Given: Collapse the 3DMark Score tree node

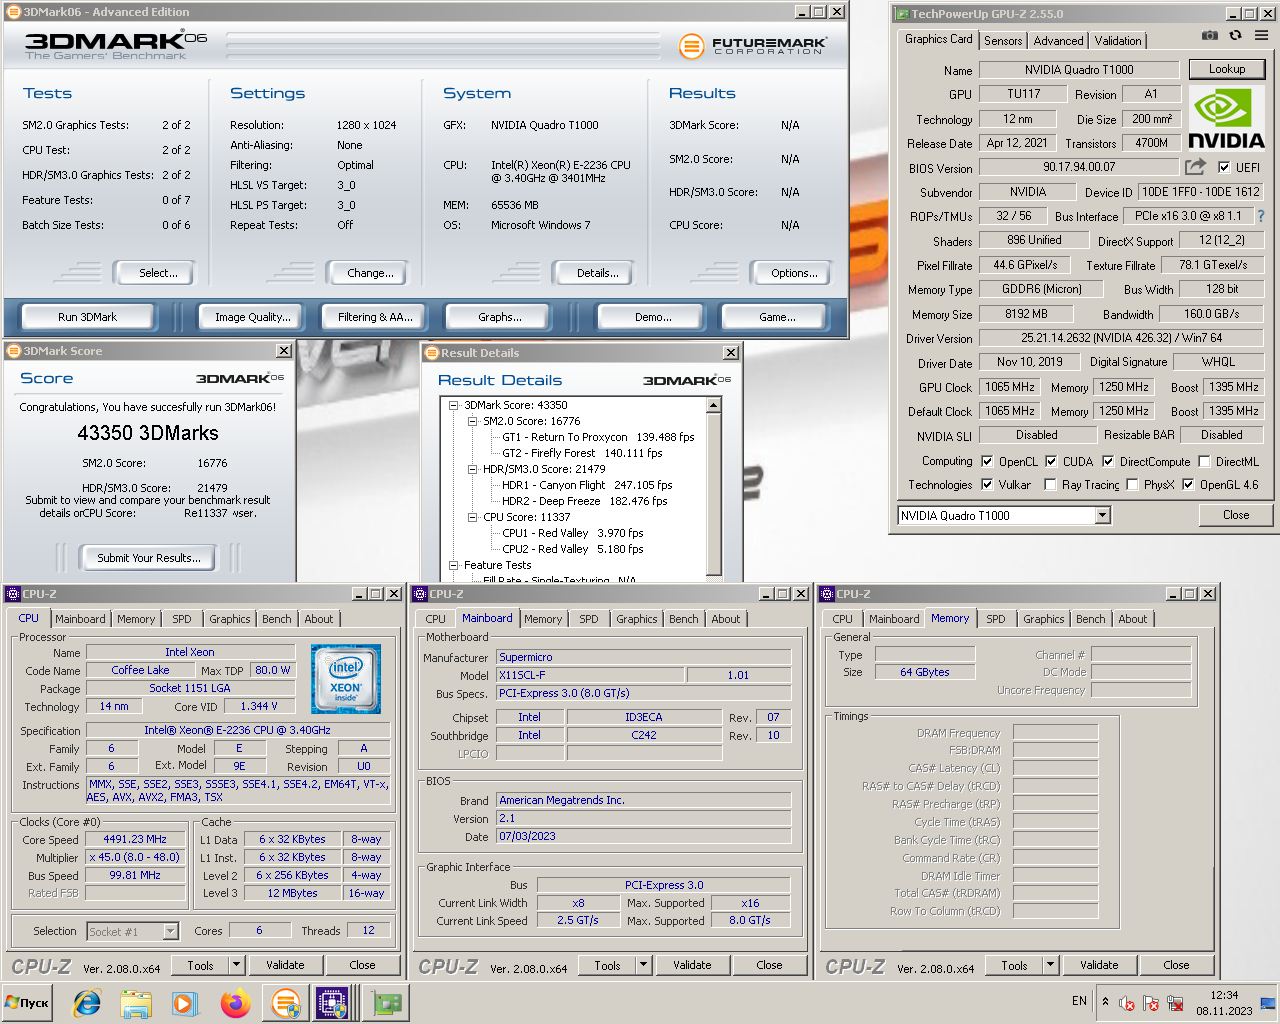Looking at the screenshot, I should click(454, 405).
